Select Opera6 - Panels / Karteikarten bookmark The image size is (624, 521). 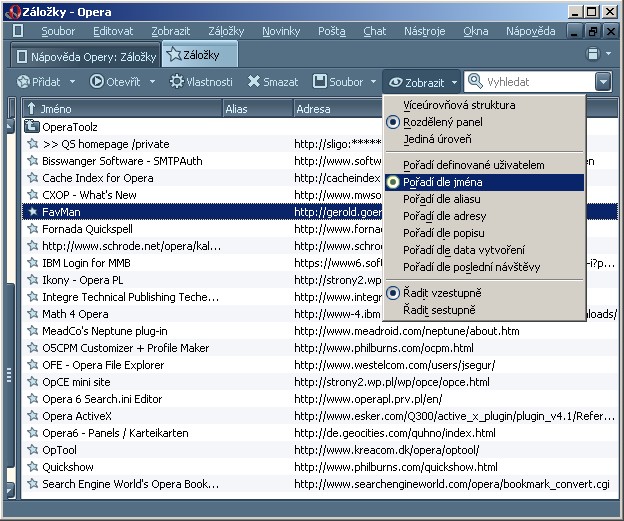320,433
